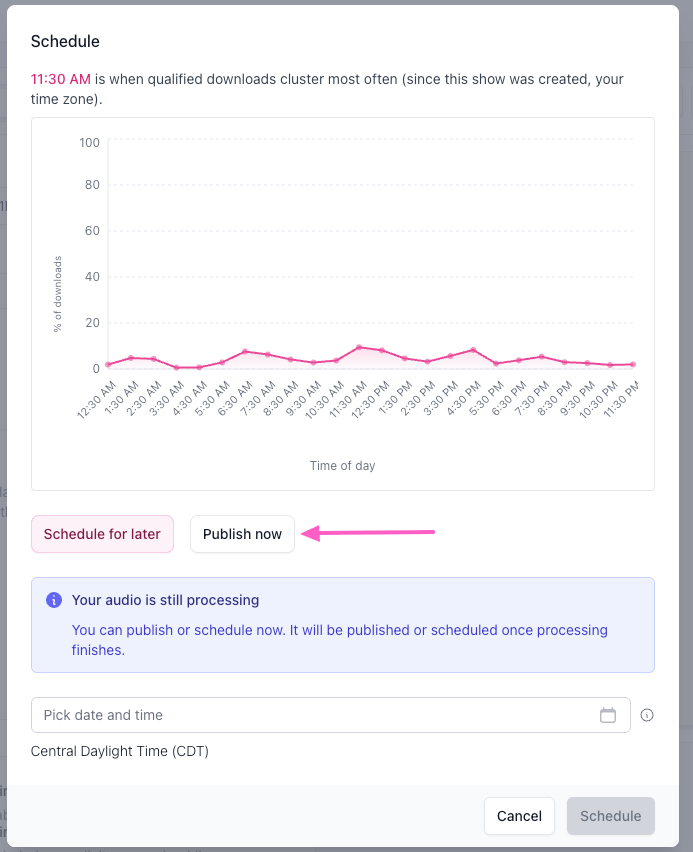Click the Cancel button
Viewport: 693px width, 852px height.
[519, 816]
